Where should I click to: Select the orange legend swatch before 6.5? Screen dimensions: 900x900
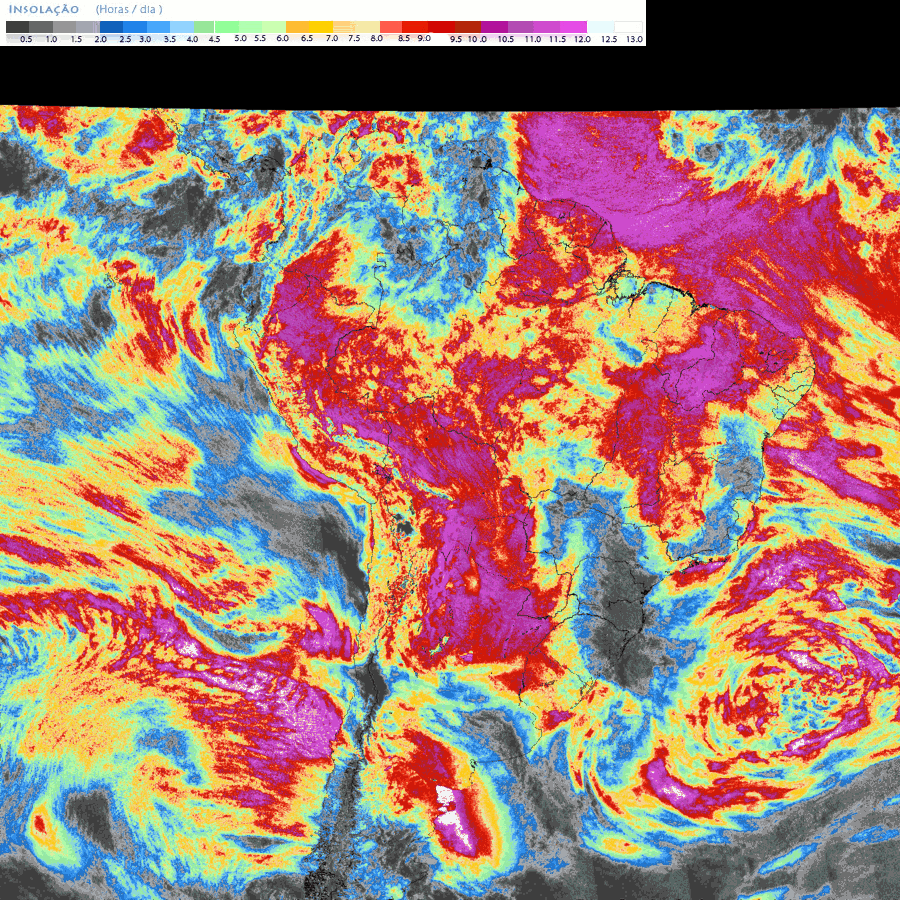(x=297, y=27)
